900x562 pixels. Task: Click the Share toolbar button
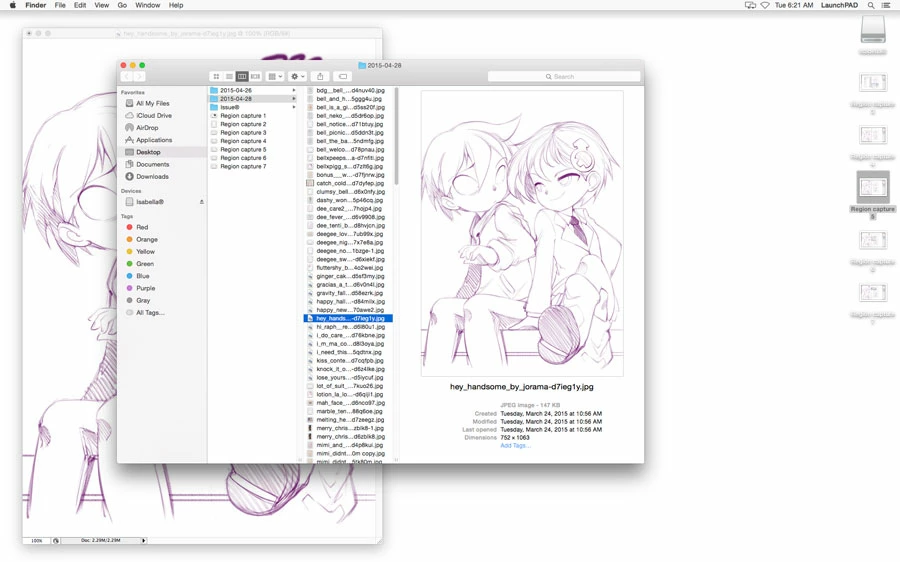pos(320,76)
